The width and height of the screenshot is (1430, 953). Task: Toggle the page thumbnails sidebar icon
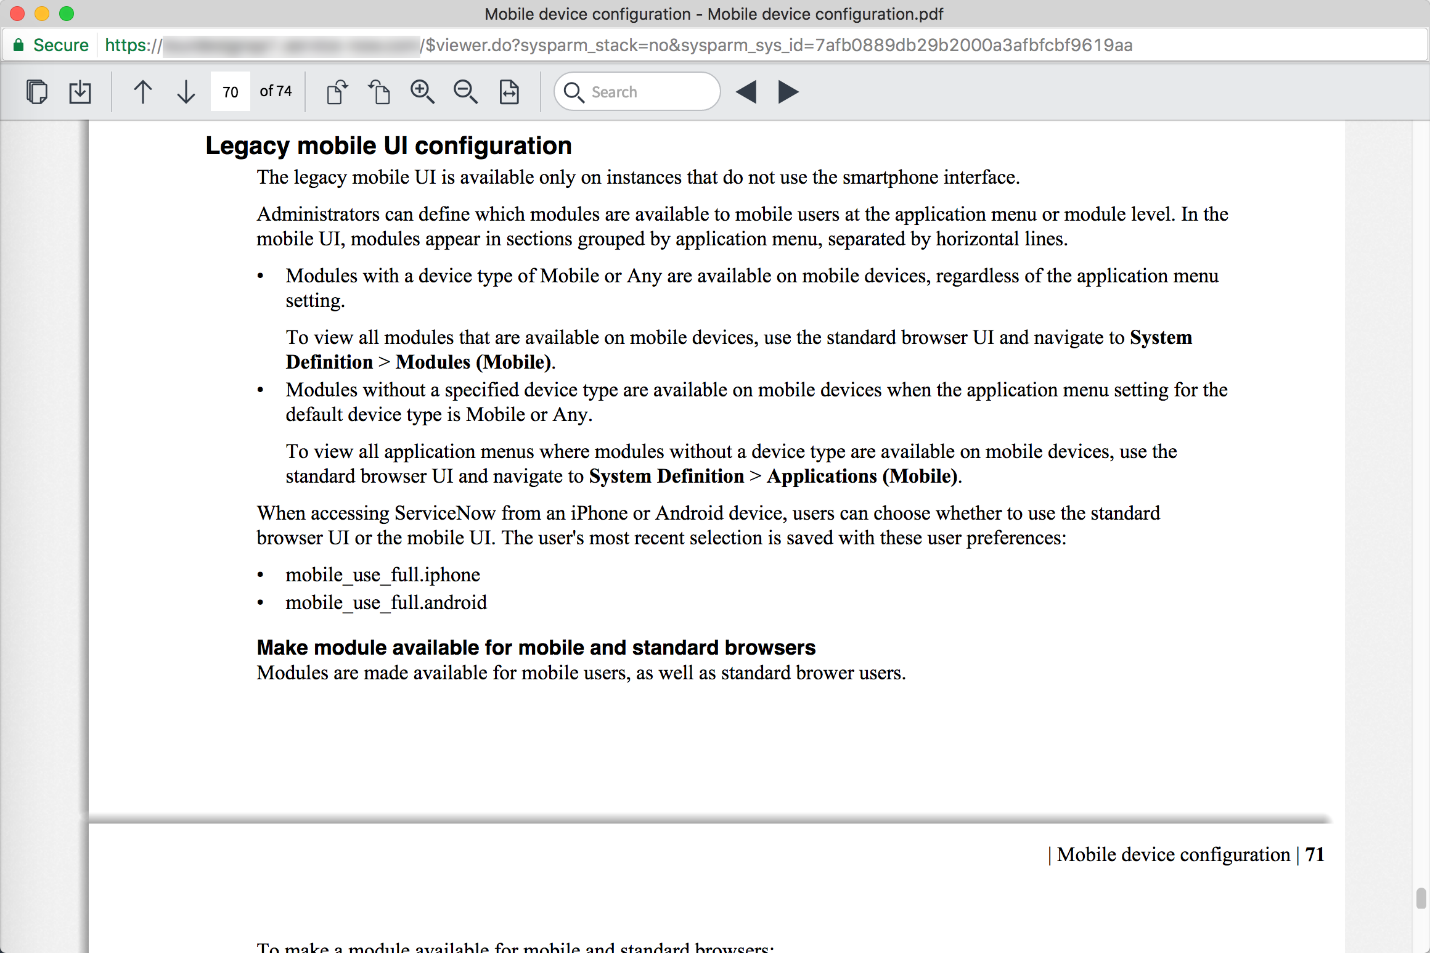(x=37, y=92)
